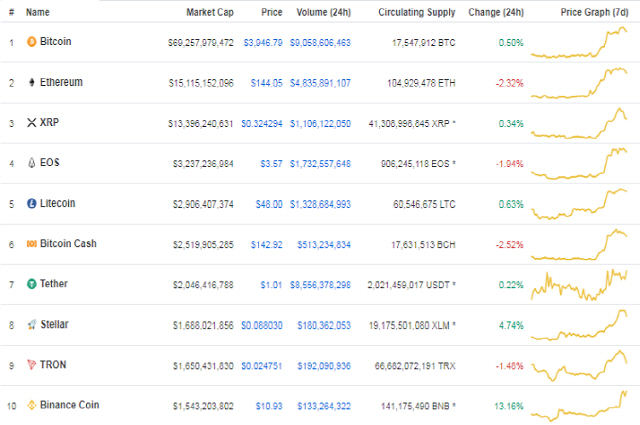The height and width of the screenshot is (425, 640).
Task: Click the Ethereum diamond logo icon
Action: (x=31, y=82)
